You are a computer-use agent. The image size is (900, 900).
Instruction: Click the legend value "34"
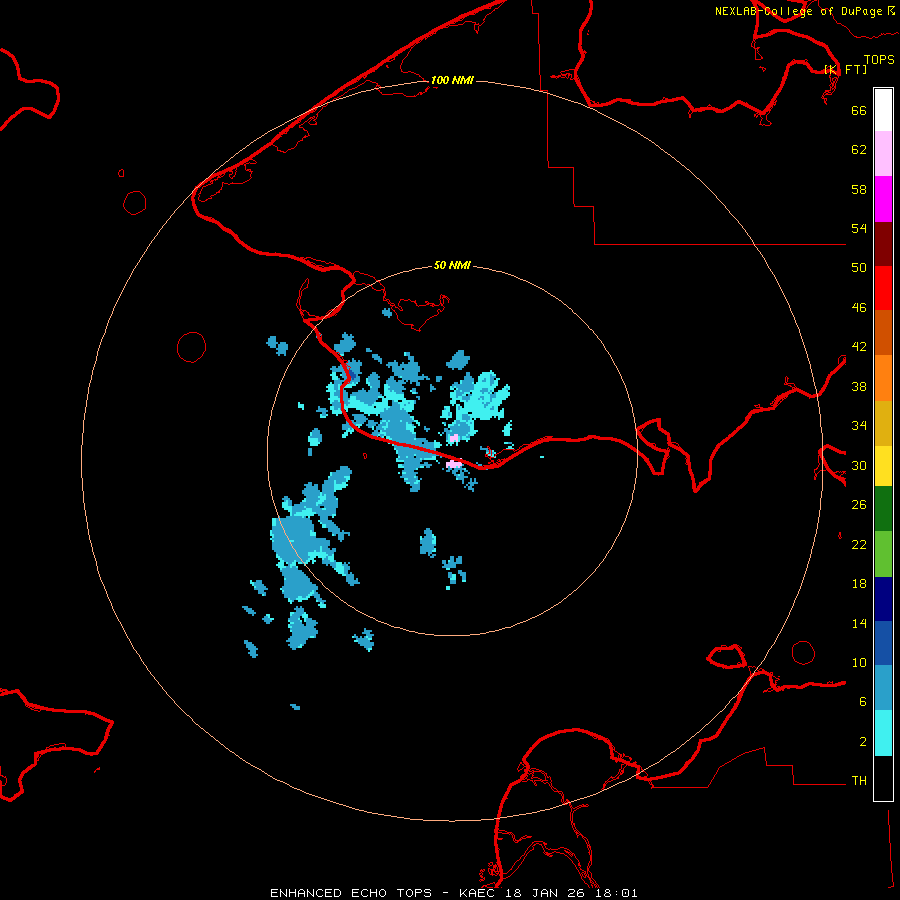859,425
